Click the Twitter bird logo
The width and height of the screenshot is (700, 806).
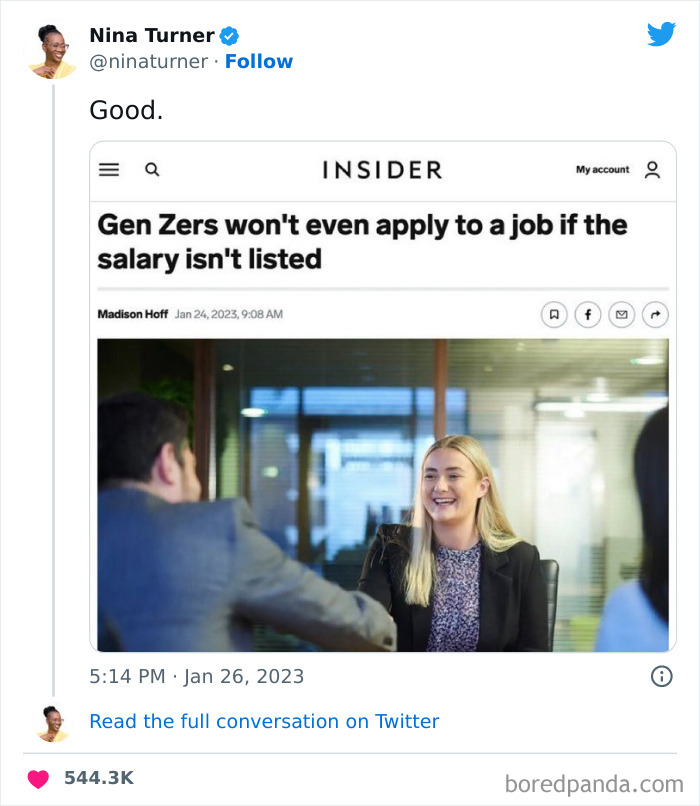click(x=662, y=34)
